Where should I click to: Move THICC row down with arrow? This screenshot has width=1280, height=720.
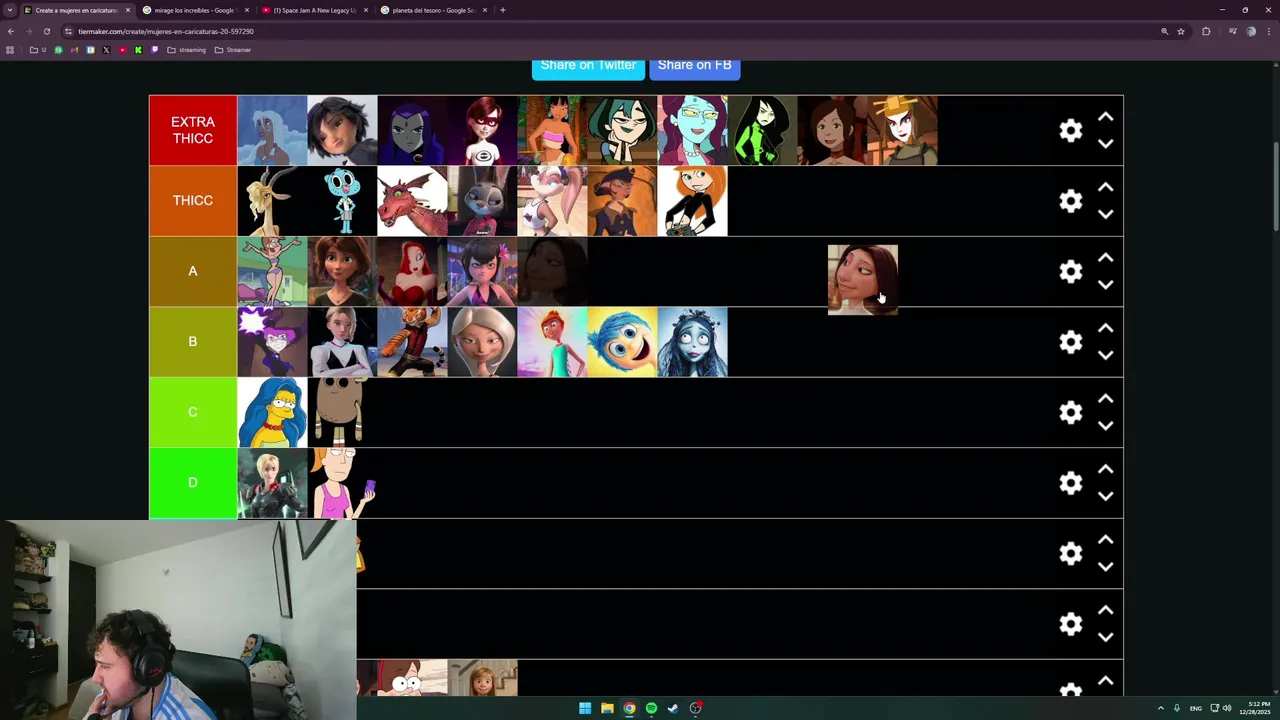[1105, 214]
